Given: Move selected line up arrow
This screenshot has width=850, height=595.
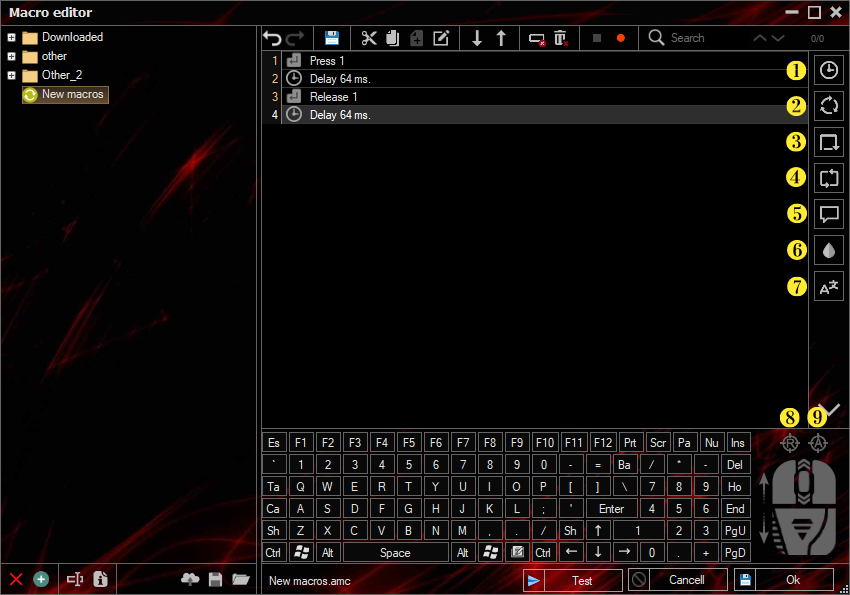Looking at the screenshot, I should point(501,38).
